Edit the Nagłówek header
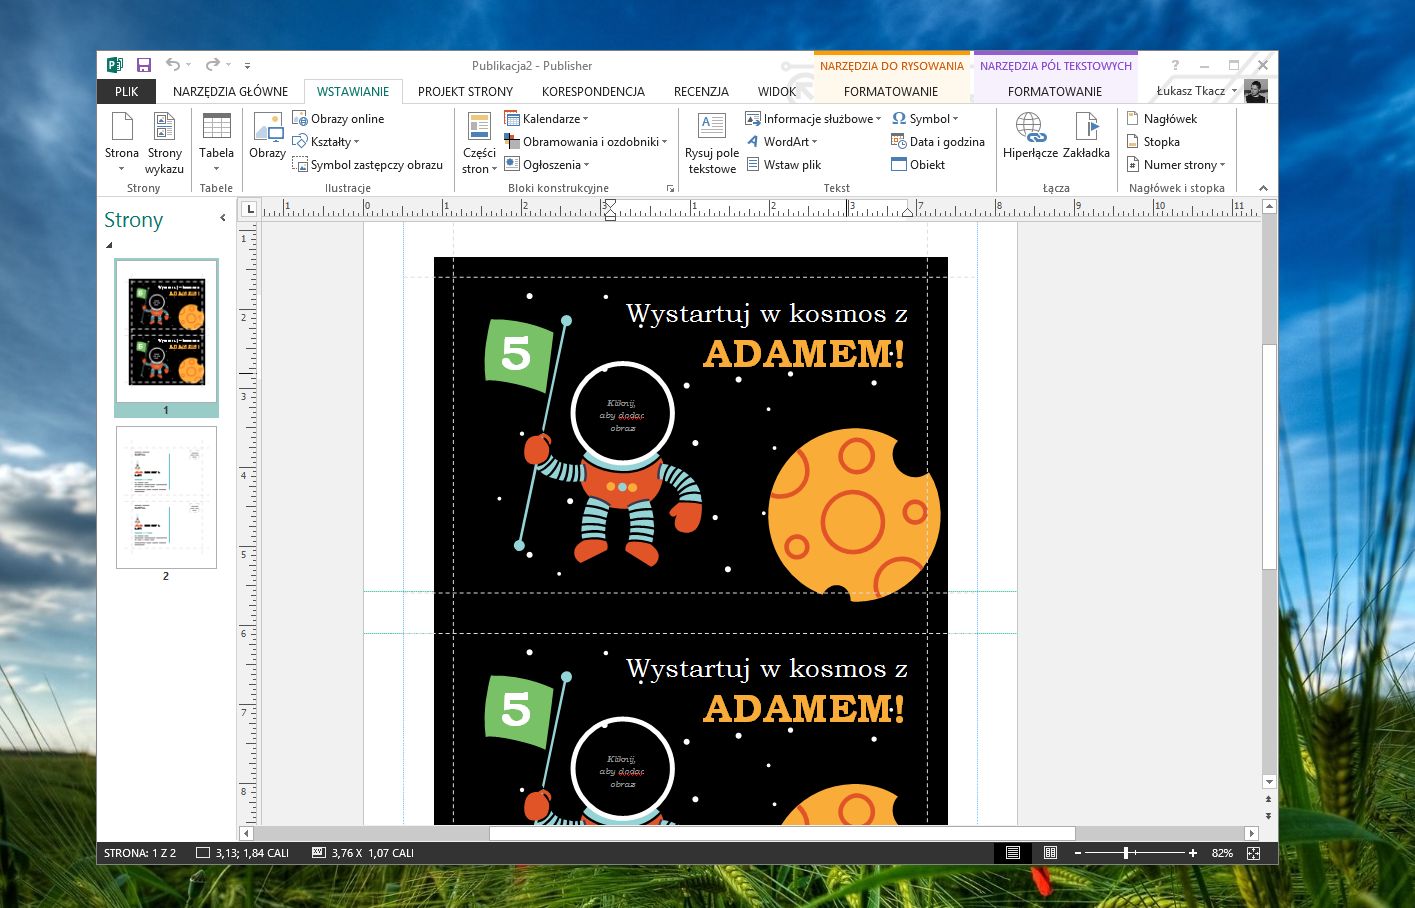Image resolution: width=1415 pixels, height=908 pixels. 1161,118
